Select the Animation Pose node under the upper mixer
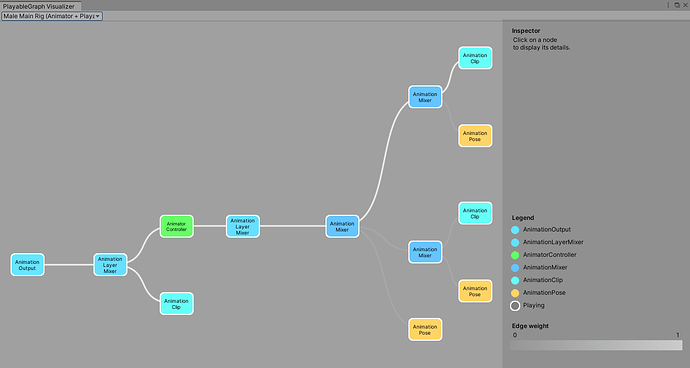 pos(475,136)
